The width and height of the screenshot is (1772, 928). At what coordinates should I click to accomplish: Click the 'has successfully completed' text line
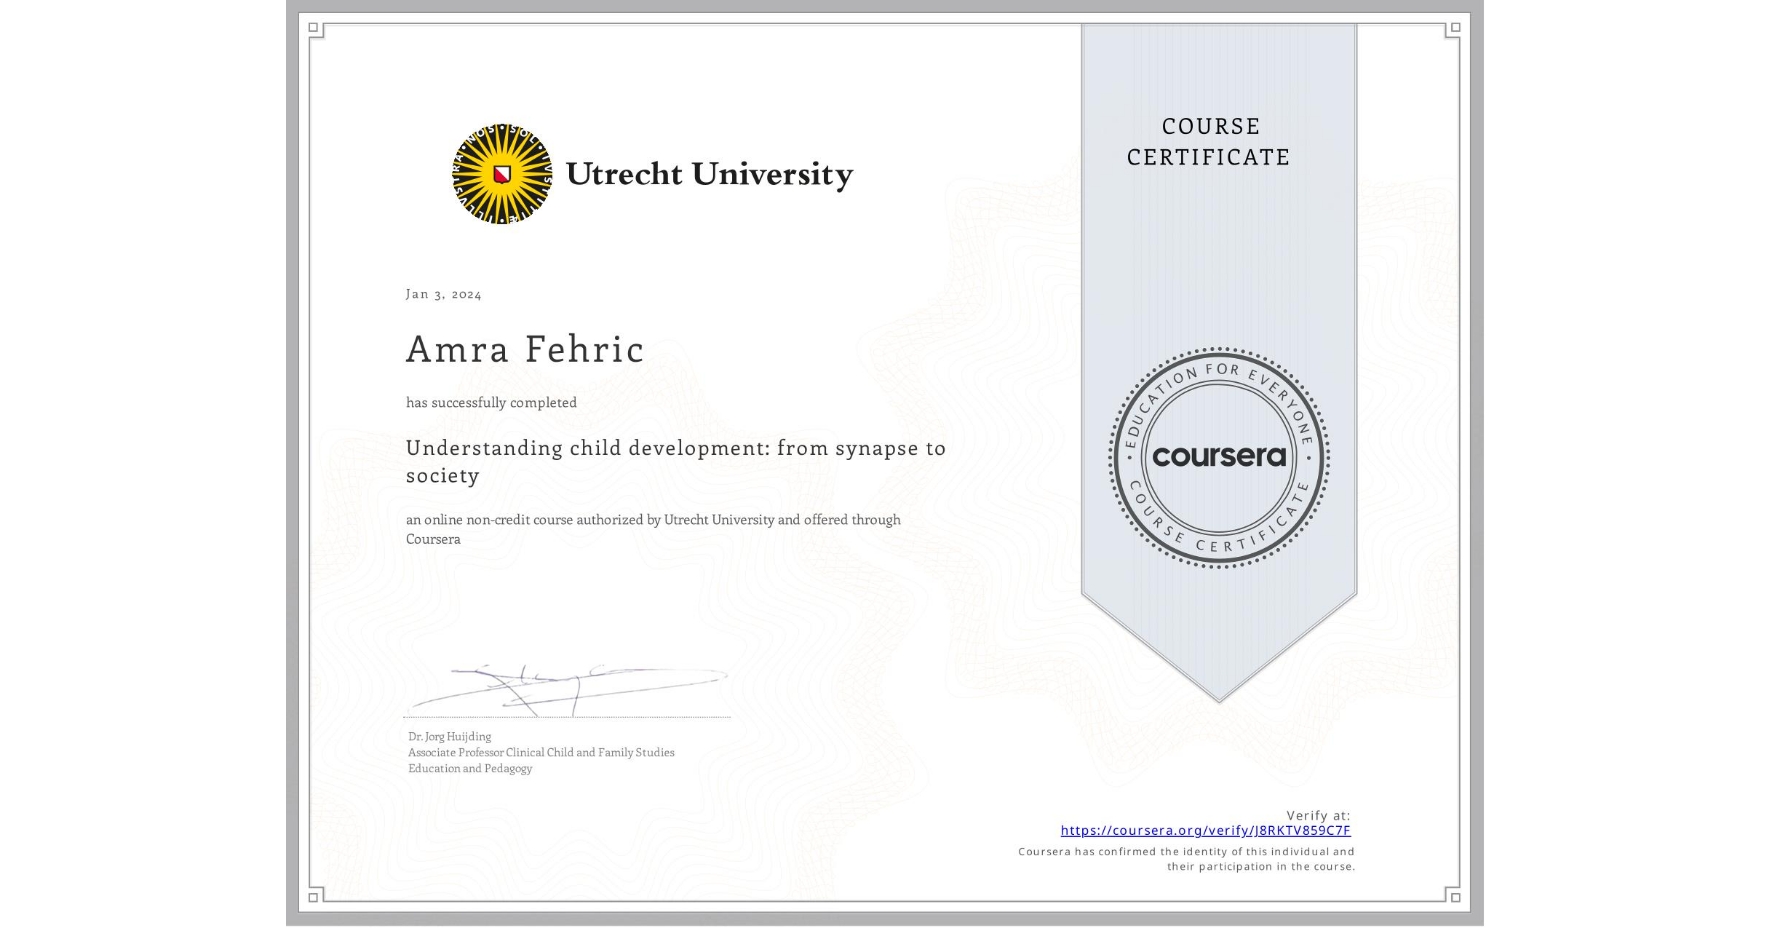491,402
